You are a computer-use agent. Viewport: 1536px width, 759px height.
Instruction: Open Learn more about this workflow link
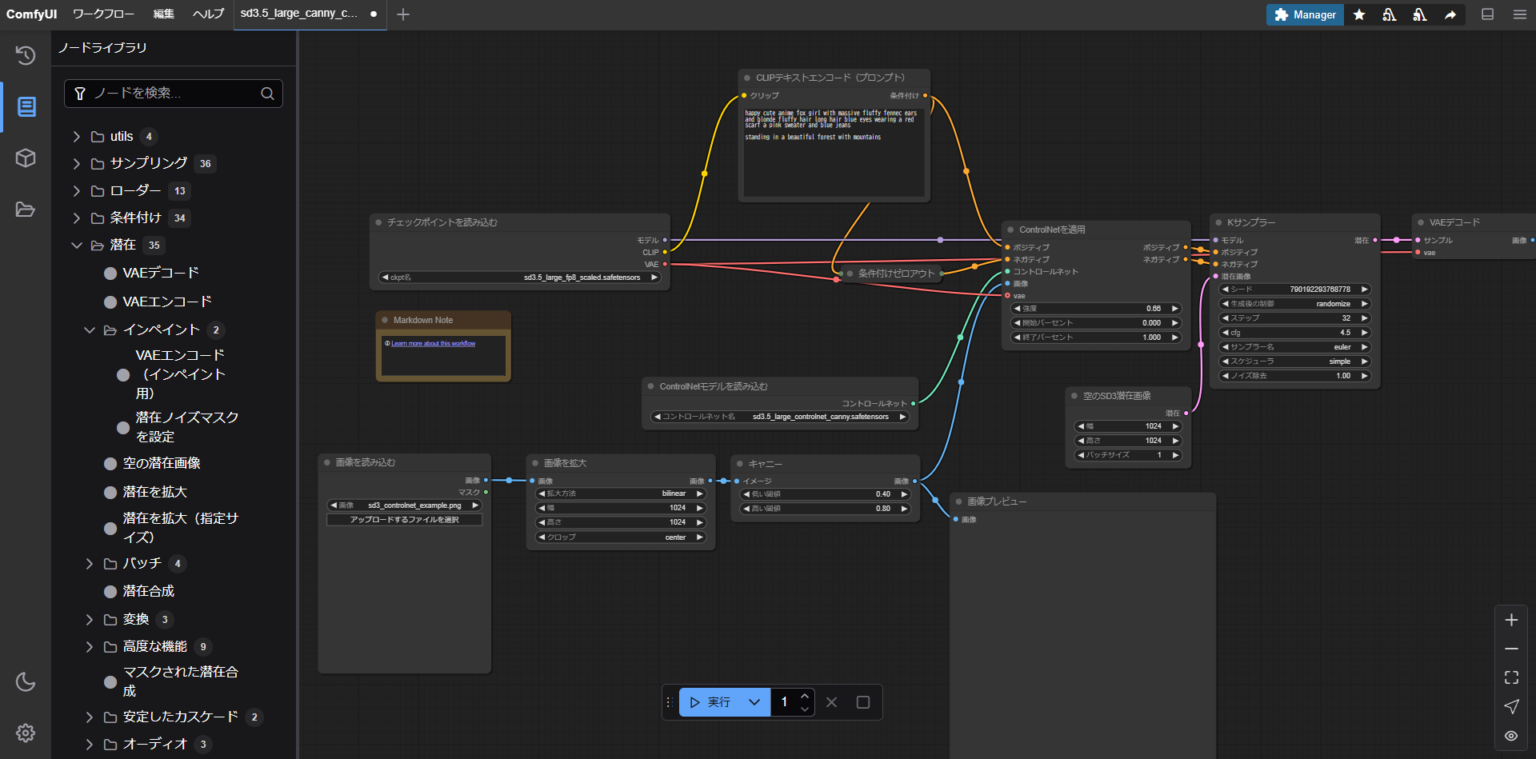433,343
